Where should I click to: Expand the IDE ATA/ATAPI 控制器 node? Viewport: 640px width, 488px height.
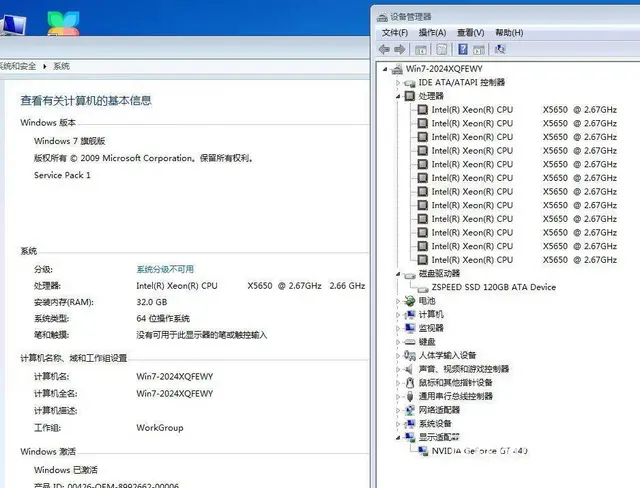point(398,83)
